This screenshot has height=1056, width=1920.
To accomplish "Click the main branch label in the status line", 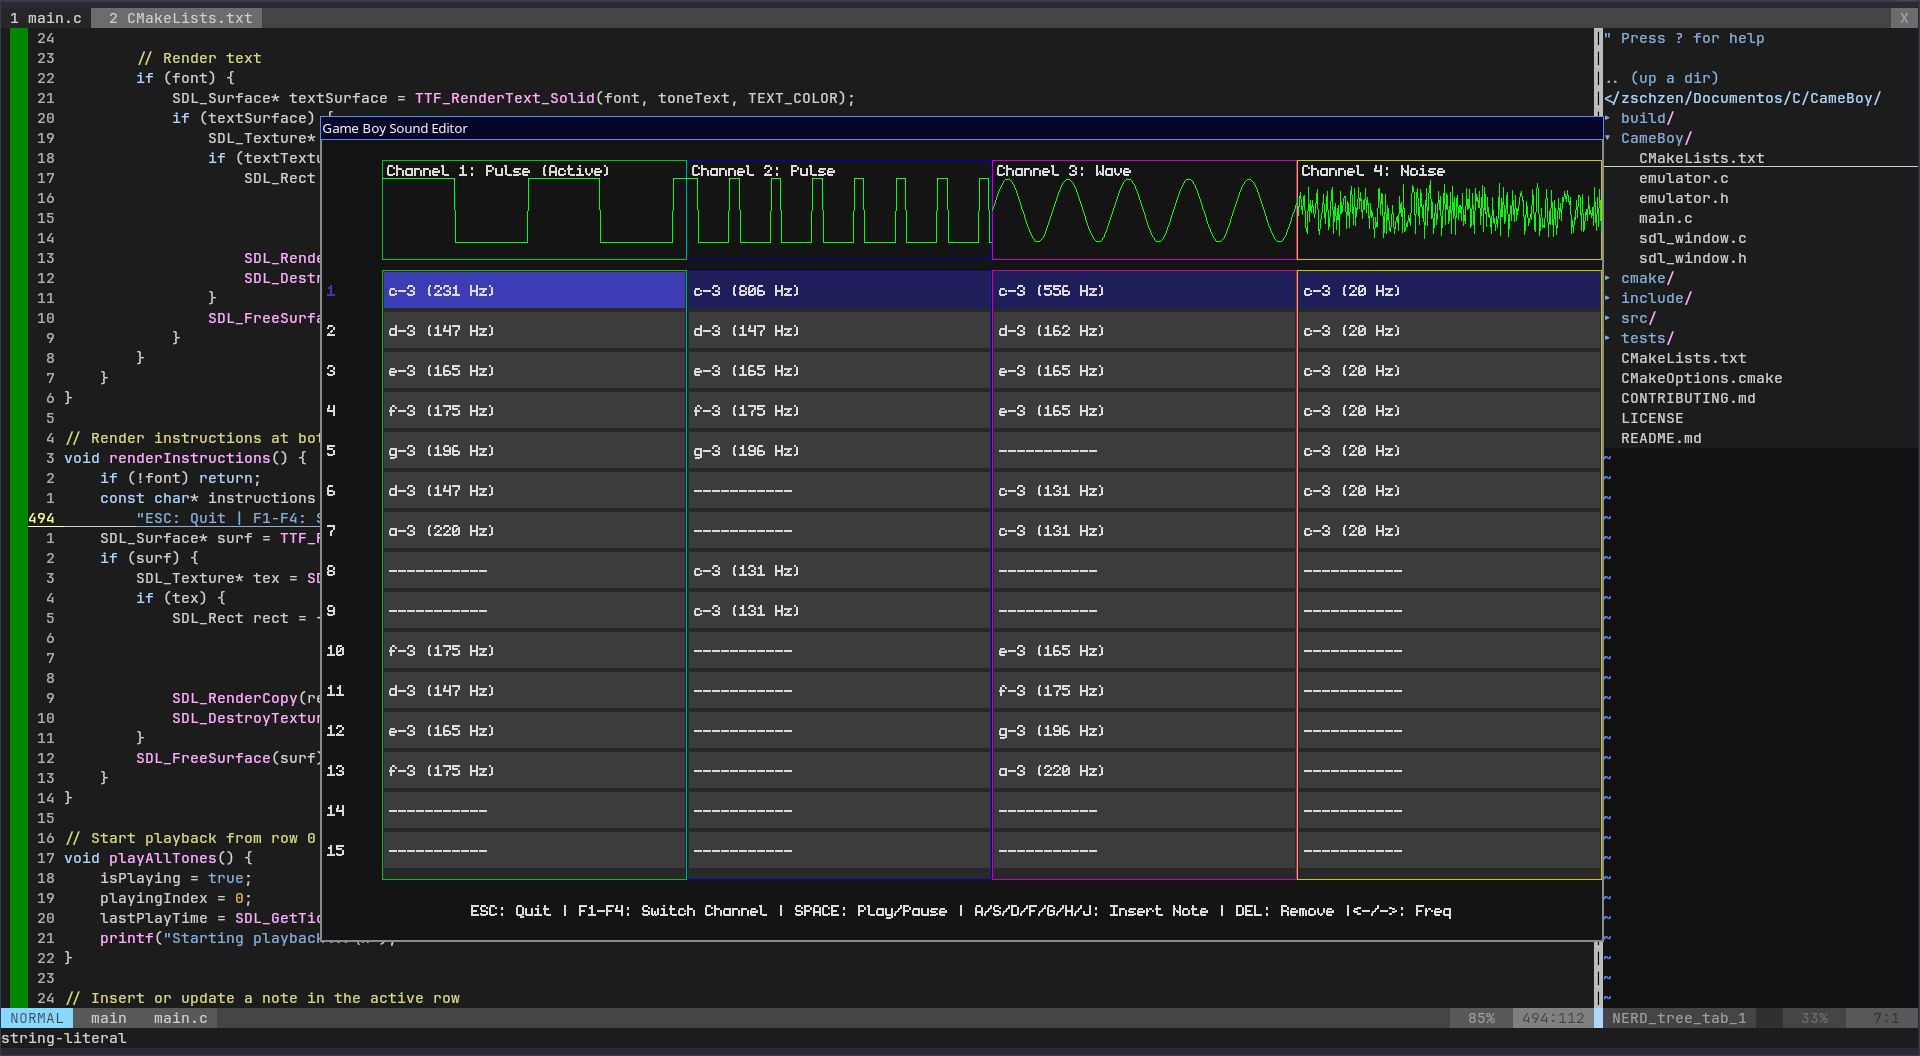I will (108, 1018).
